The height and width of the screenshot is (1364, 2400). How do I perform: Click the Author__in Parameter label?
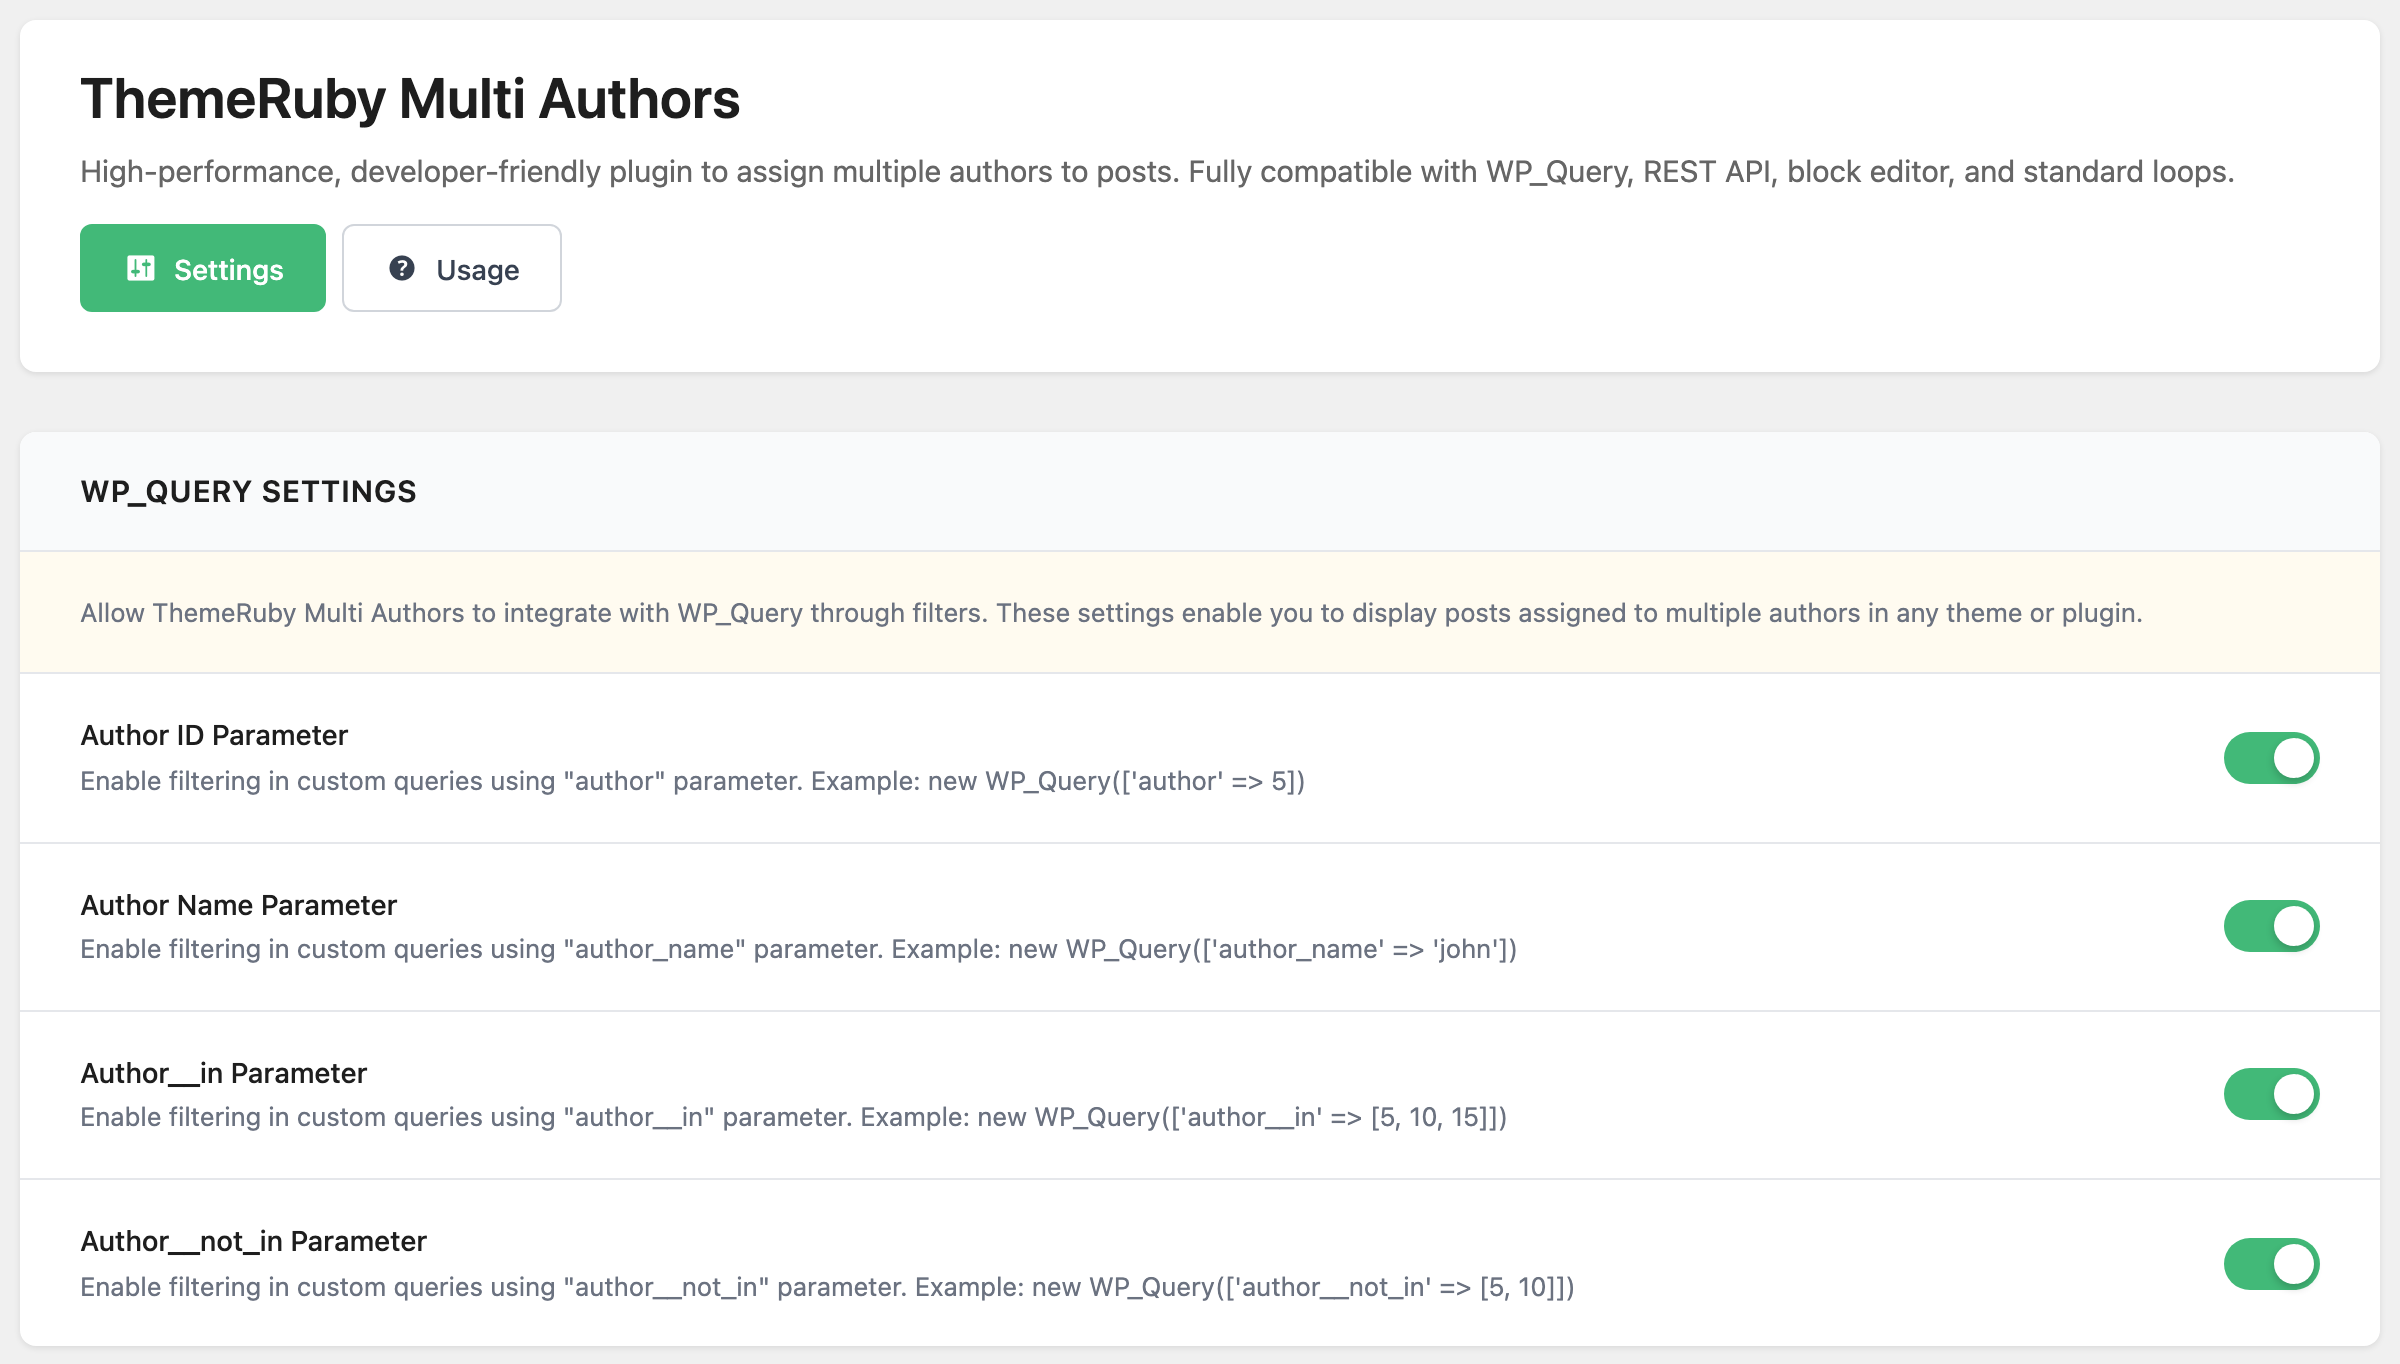point(223,1073)
